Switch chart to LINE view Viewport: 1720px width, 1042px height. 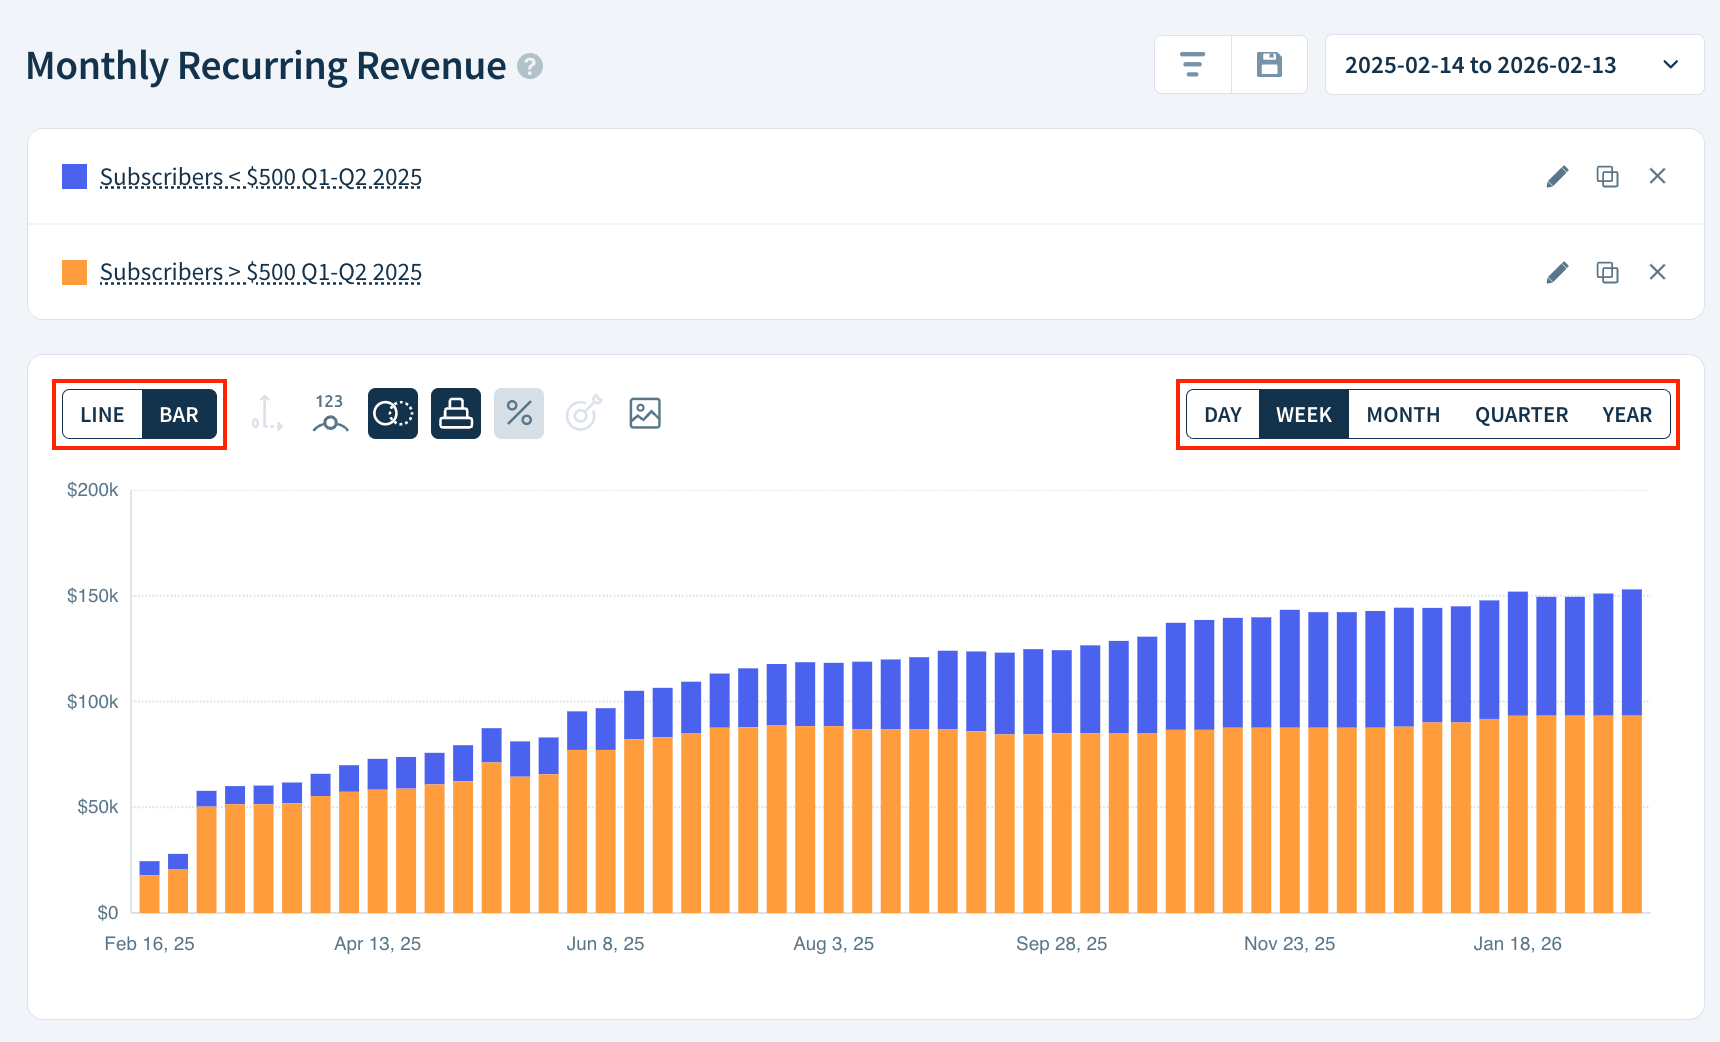coord(103,414)
